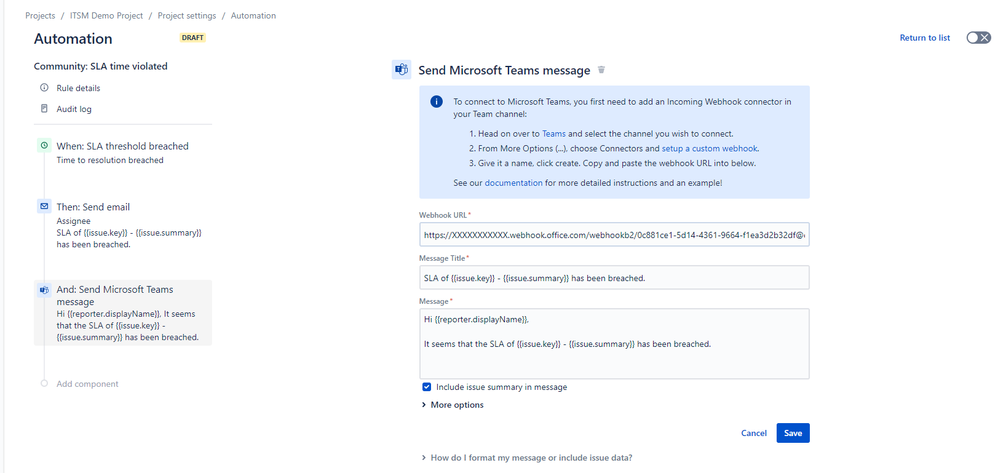Open Projects breadcrumb
998x473 pixels.
pyautogui.click(x=40, y=15)
